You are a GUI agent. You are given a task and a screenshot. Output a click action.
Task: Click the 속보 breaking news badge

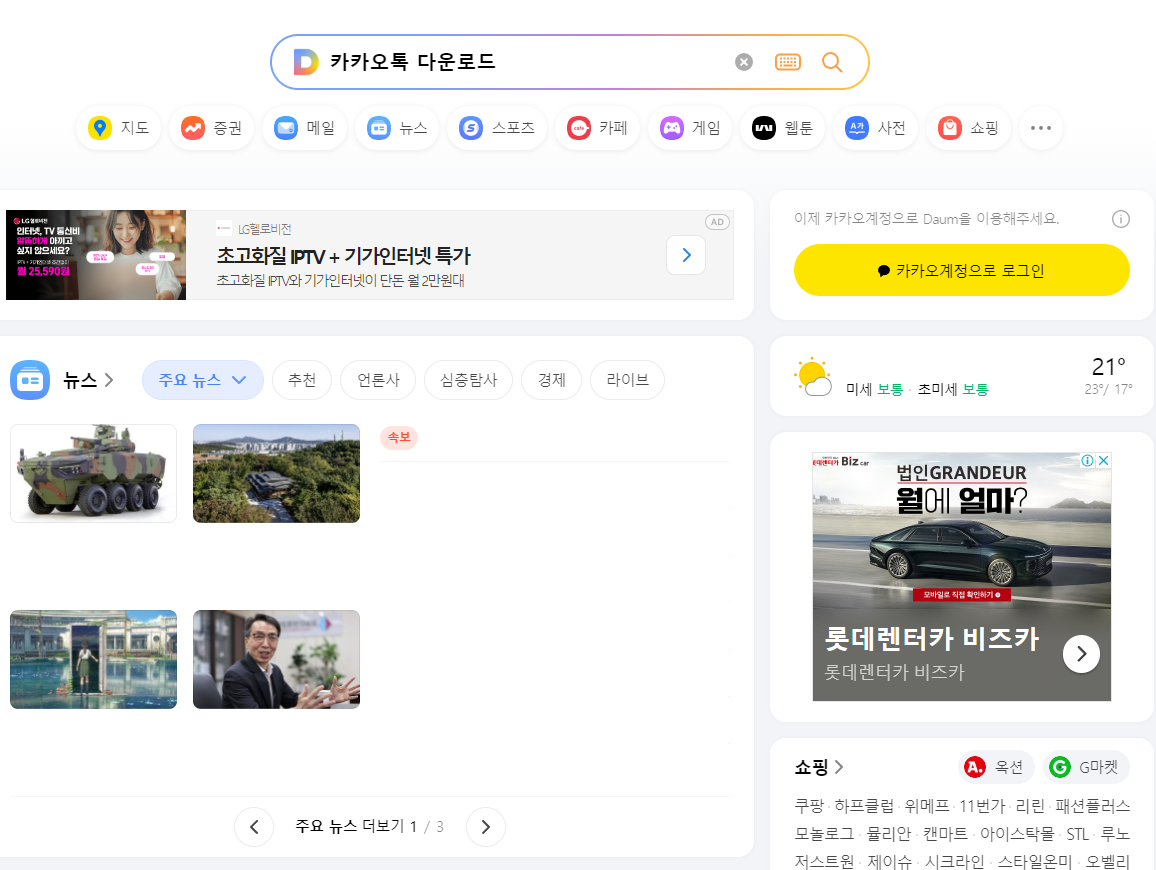(x=399, y=437)
